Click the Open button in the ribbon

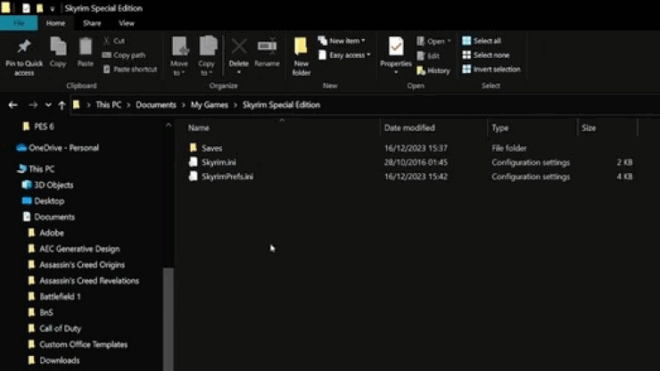(433, 41)
